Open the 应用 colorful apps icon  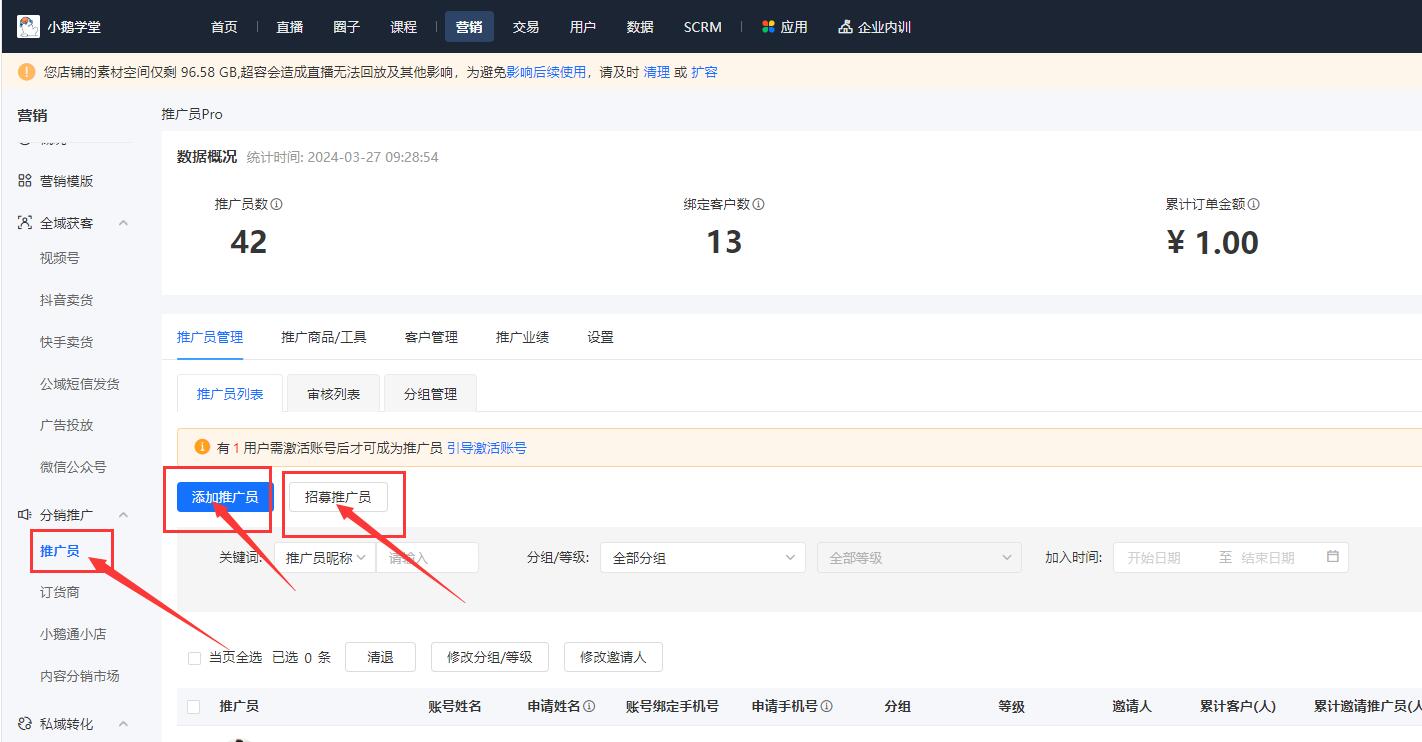(x=768, y=27)
